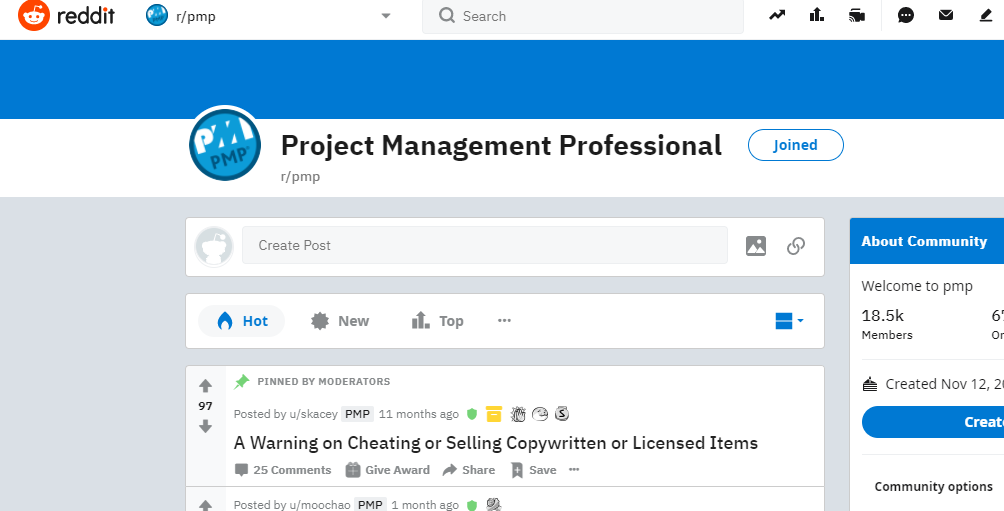Create a link post with the chain icon
Image resolution: width=1004 pixels, height=511 pixels.
[x=796, y=246]
